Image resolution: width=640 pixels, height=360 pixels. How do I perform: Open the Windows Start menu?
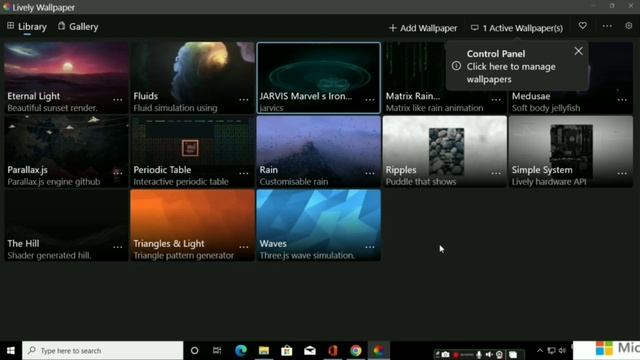point(11,351)
